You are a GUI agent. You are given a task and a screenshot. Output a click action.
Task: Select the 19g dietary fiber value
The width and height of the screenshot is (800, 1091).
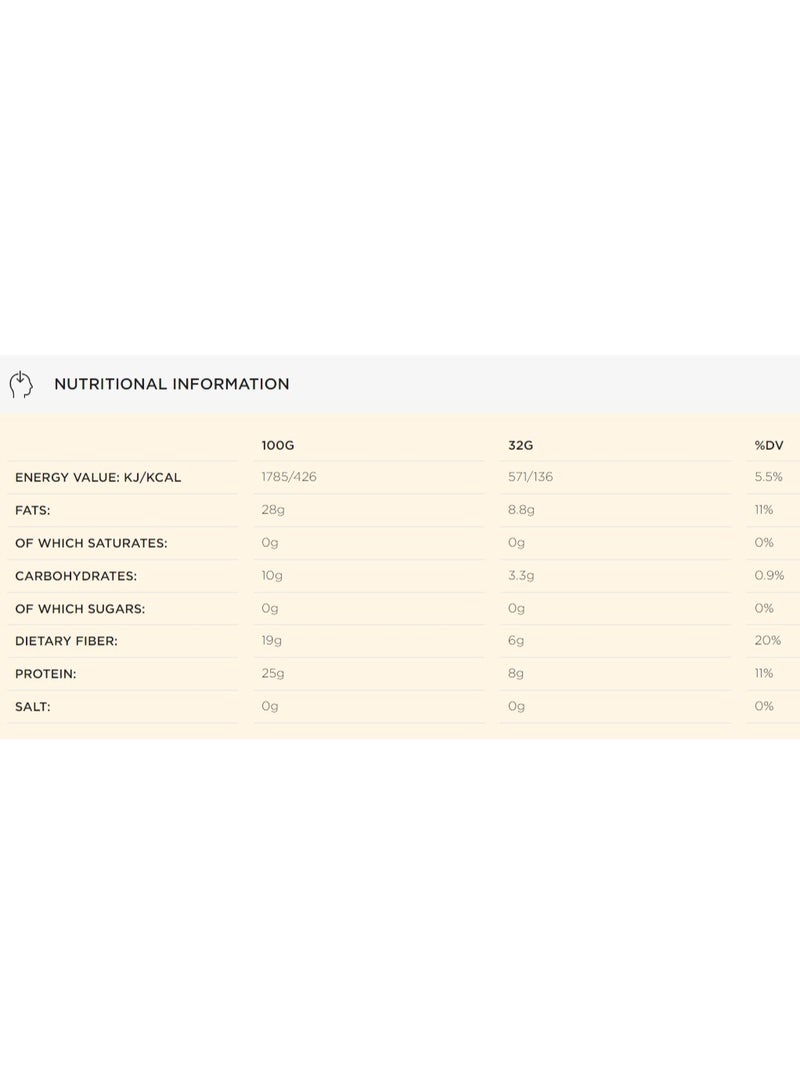pos(272,641)
